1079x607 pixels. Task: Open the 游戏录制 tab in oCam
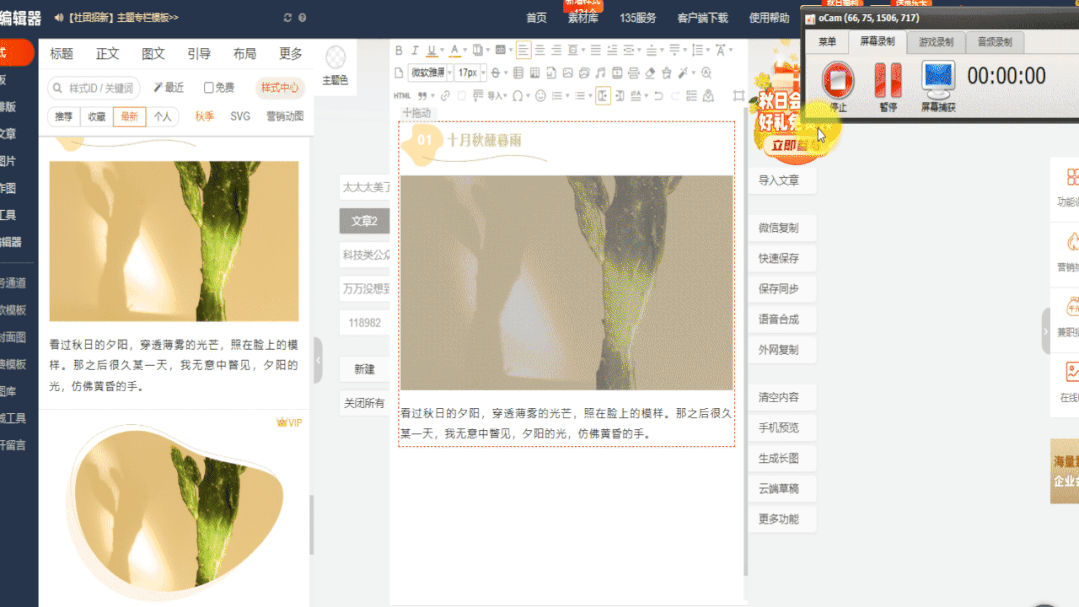coord(936,41)
